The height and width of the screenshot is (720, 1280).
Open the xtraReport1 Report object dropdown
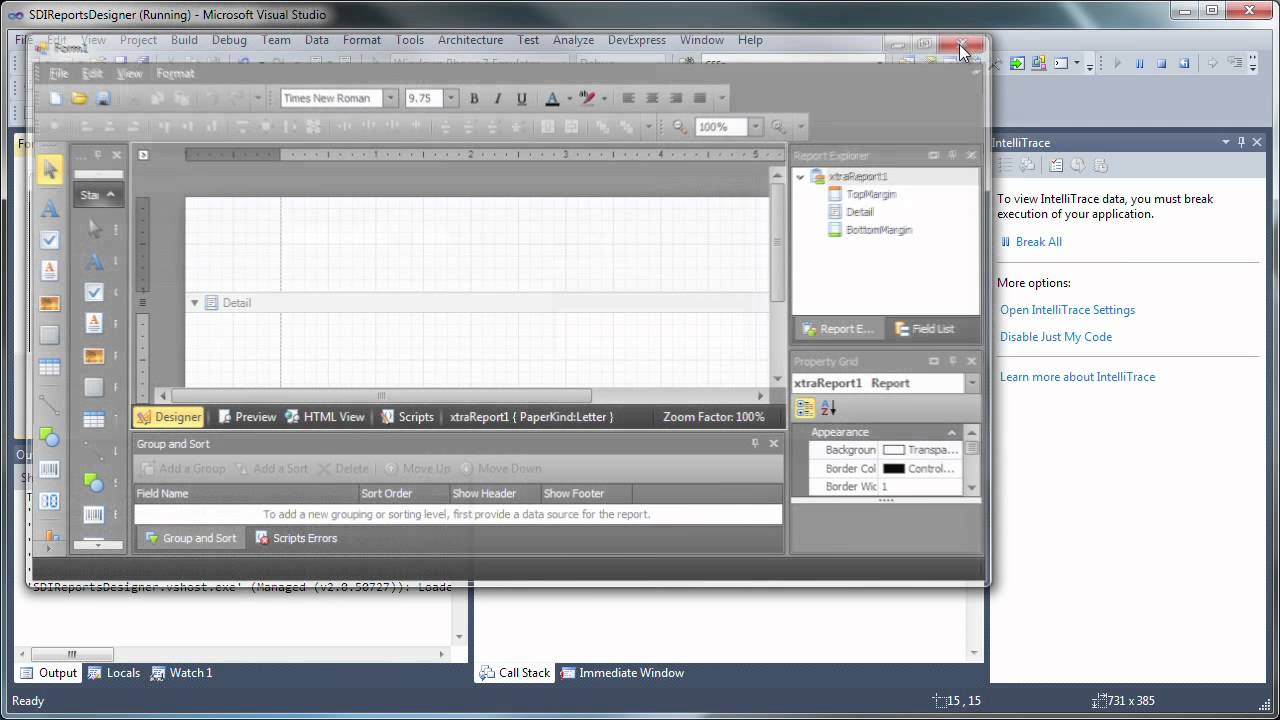click(971, 383)
